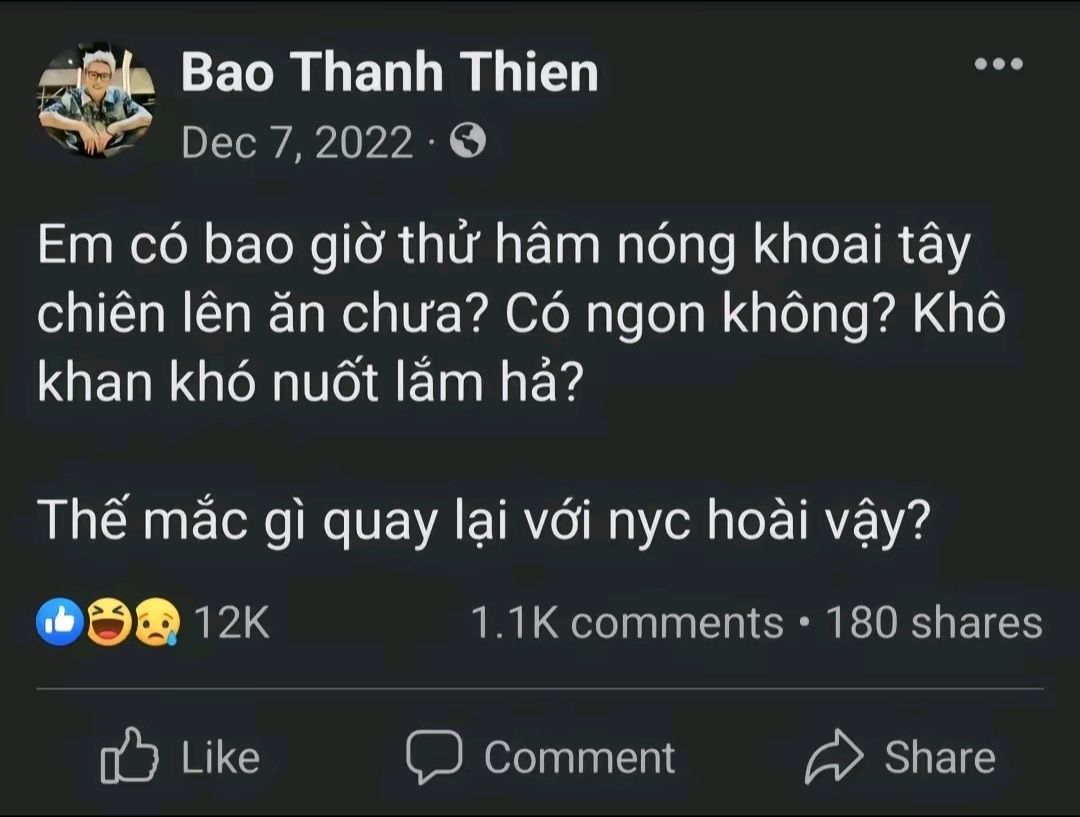Click the curved arrow Share icon
The height and width of the screenshot is (817, 1080).
(833, 757)
